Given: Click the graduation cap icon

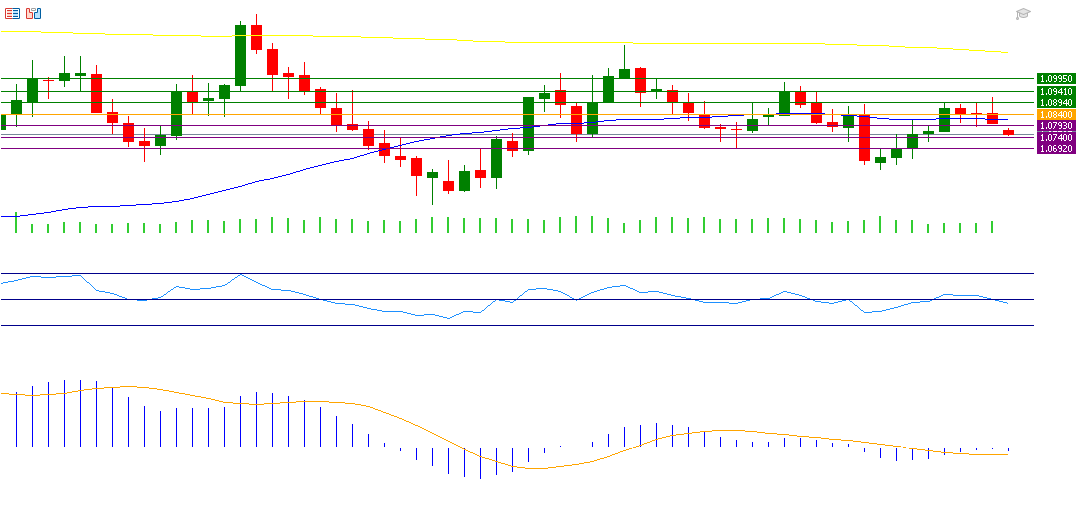Looking at the screenshot, I should tap(1023, 14).
